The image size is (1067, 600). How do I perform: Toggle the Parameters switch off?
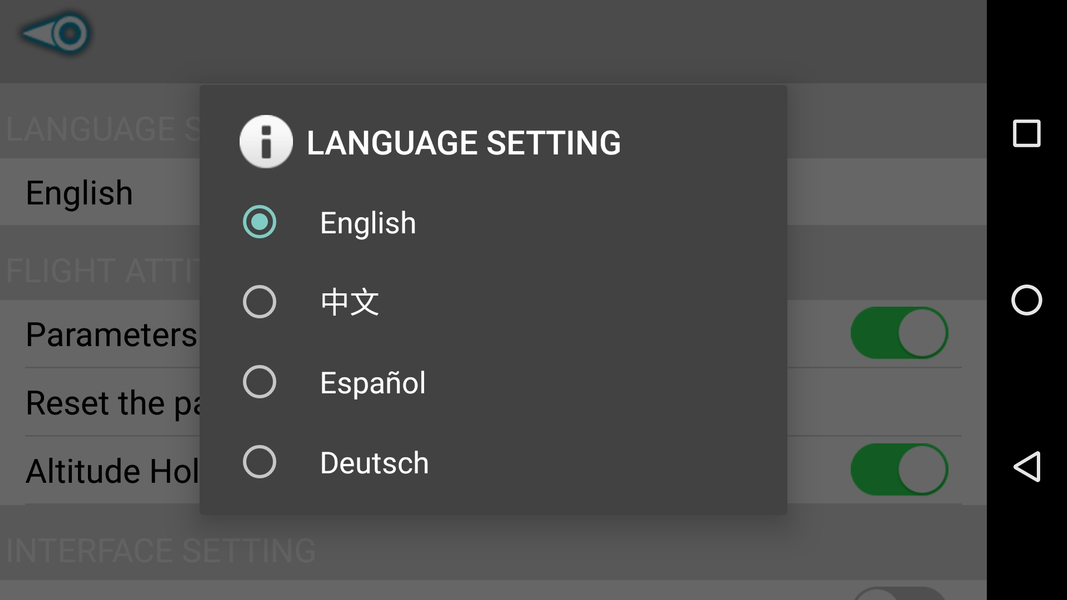coord(898,333)
